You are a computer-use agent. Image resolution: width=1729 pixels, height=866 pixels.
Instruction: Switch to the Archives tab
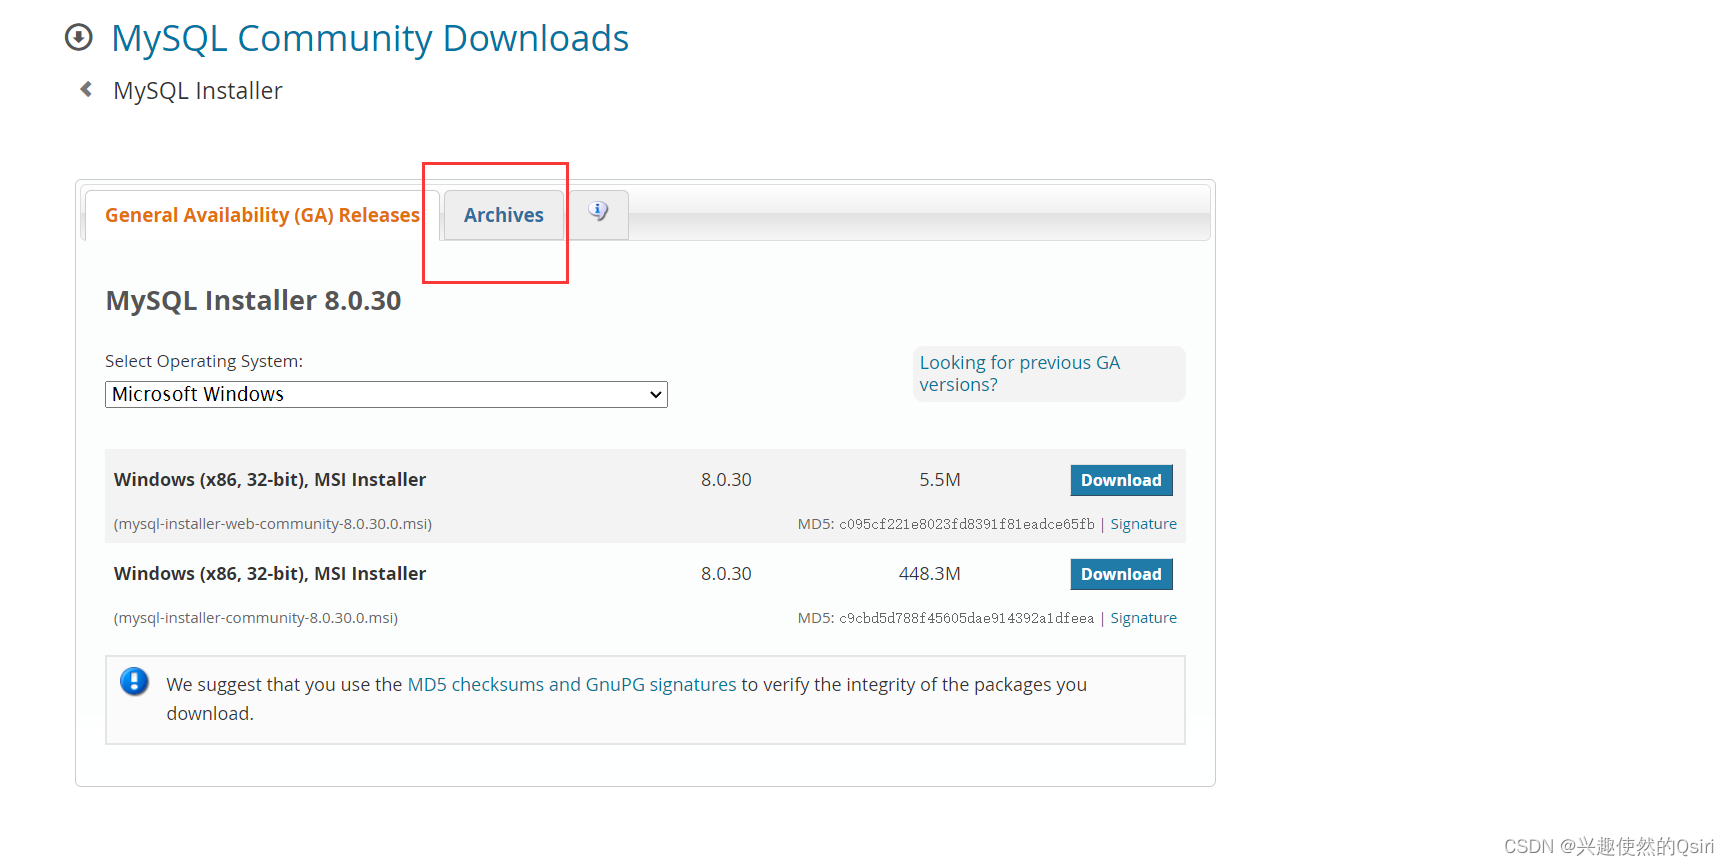tap(504, 215)
